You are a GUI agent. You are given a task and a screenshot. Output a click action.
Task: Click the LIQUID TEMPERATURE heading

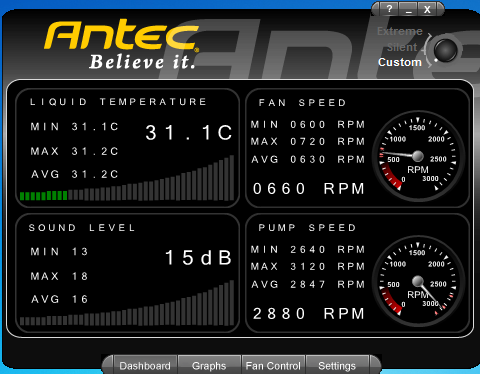(118, 102)
